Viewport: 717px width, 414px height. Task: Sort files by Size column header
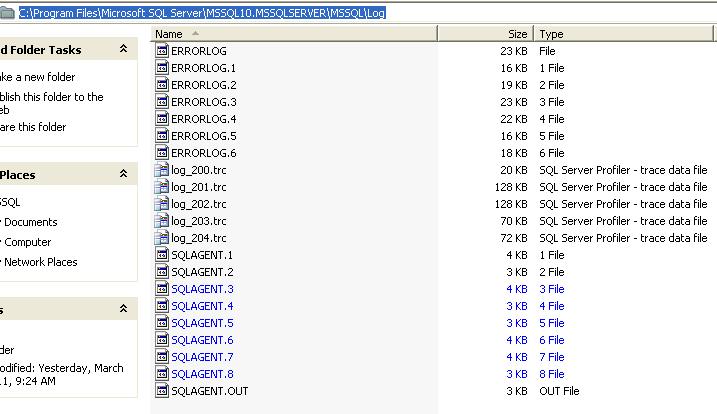516,34
